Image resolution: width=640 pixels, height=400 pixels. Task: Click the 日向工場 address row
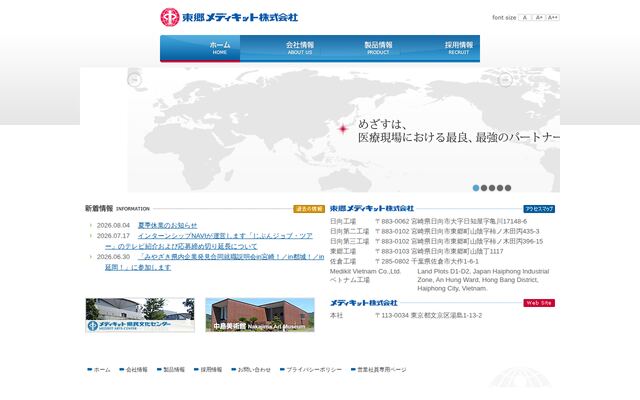429,221
